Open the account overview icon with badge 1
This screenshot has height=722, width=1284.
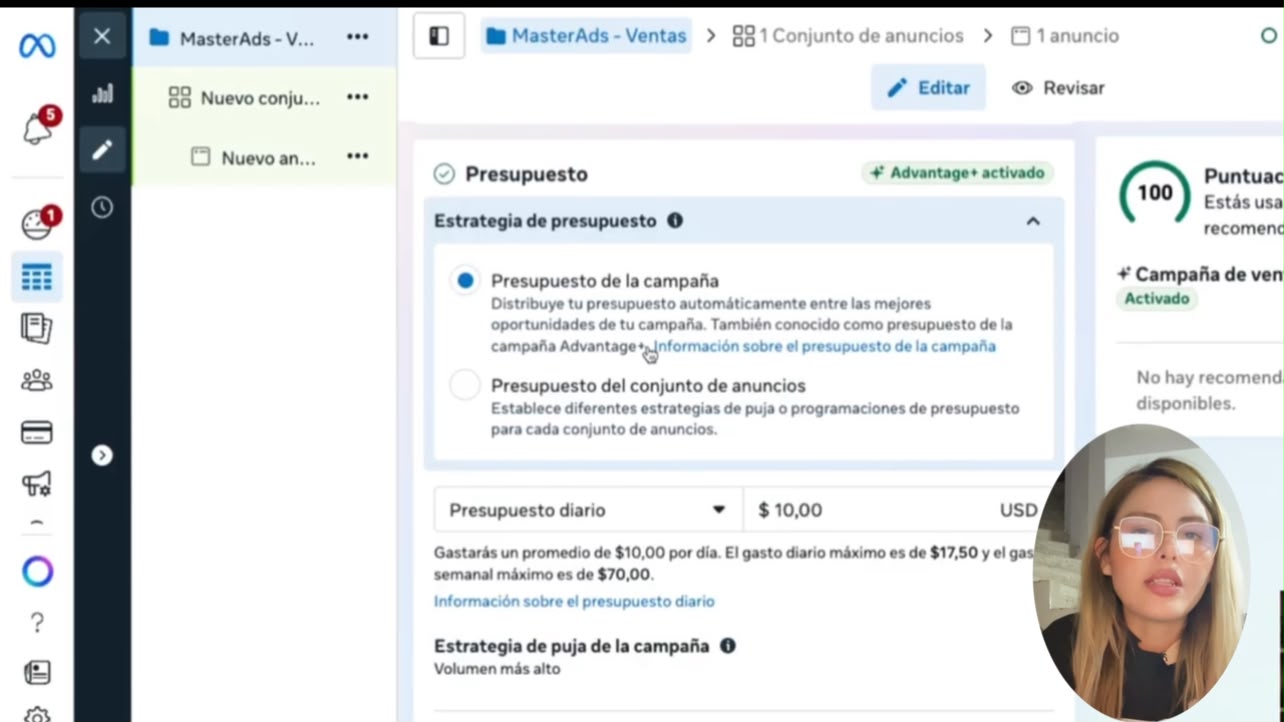[37, 225]
